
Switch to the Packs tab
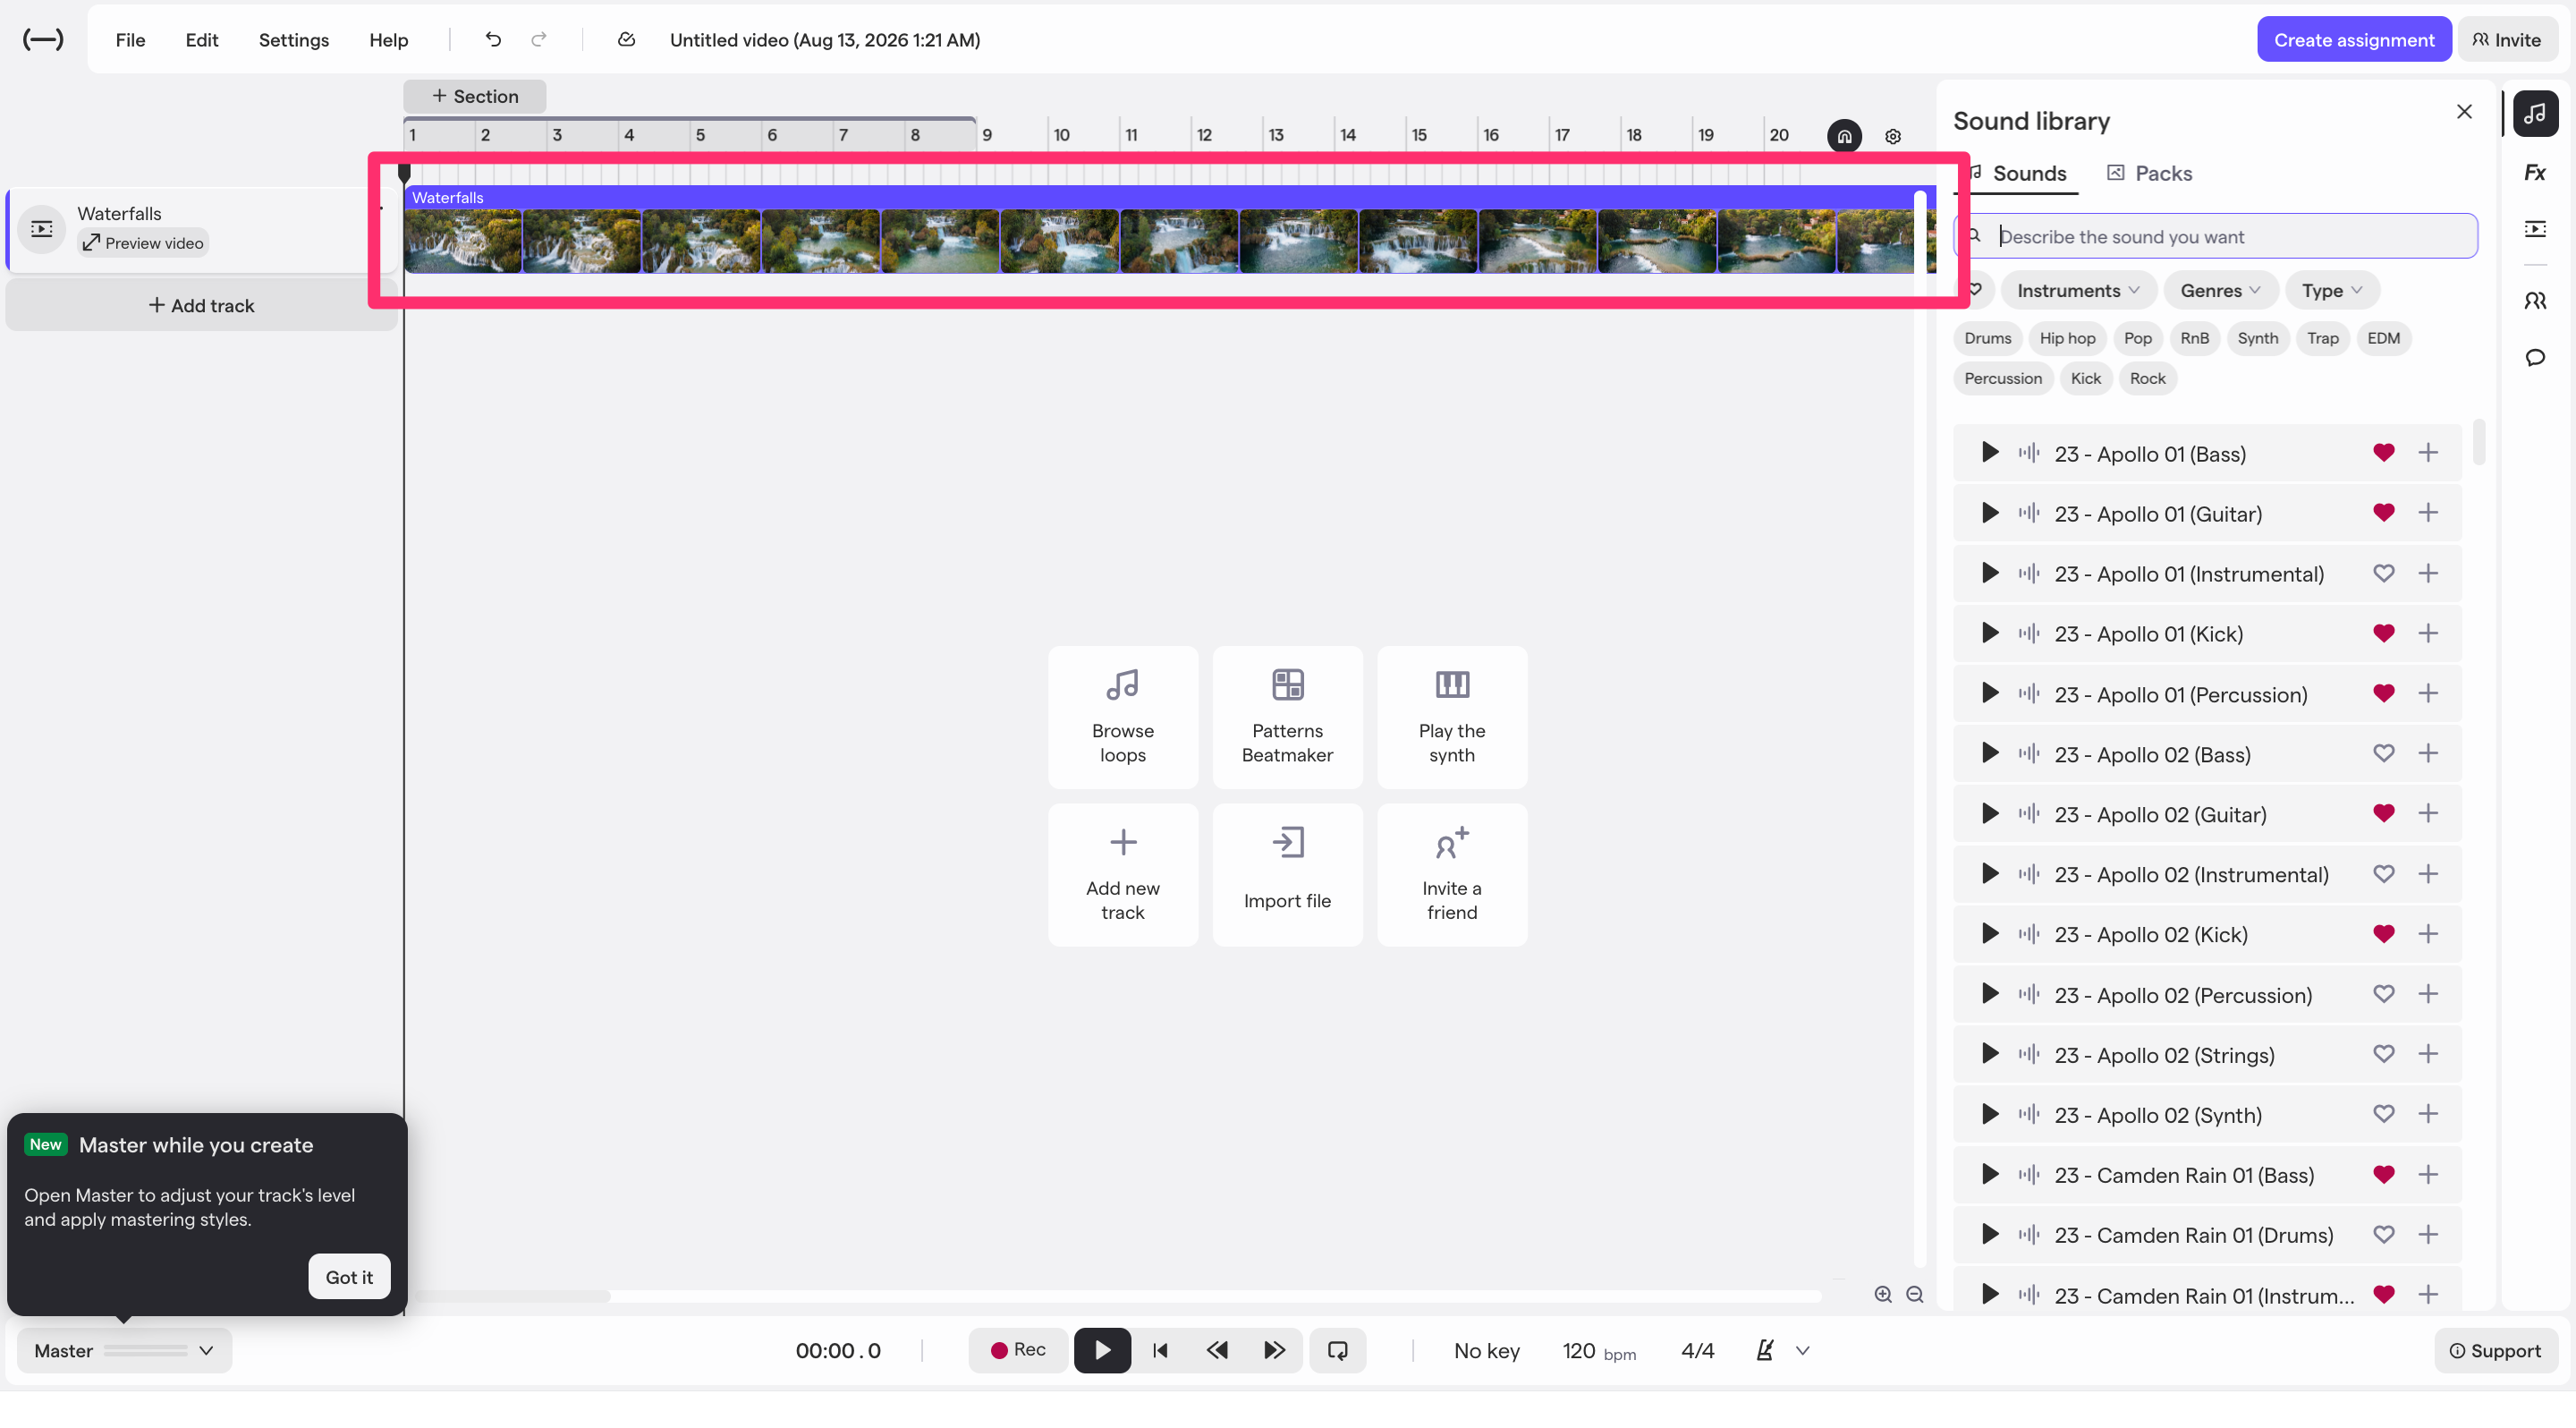pyautogui.click(x=2149, y=173)
